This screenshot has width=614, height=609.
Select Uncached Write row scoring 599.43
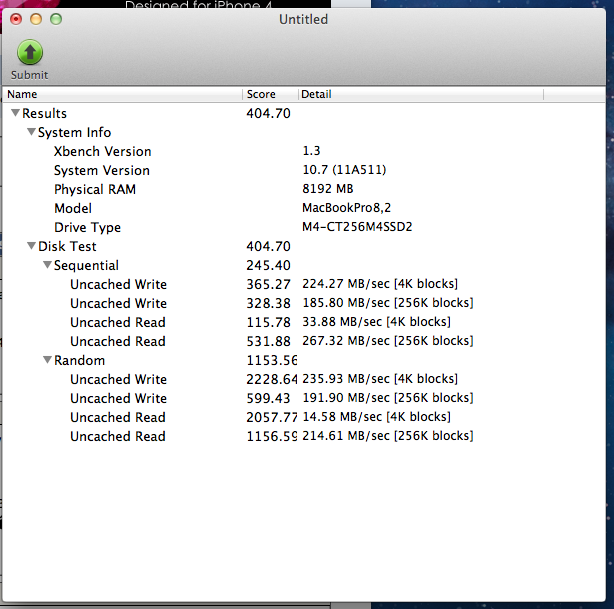[x=304, y=398]
